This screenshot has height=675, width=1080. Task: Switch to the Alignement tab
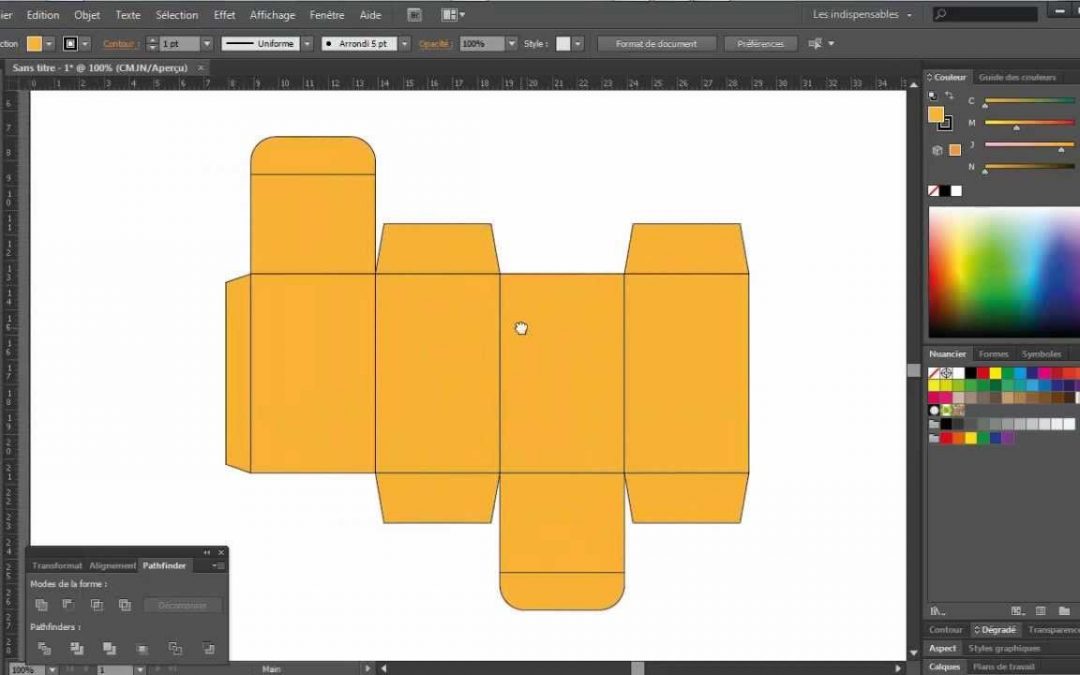point(112,566)
